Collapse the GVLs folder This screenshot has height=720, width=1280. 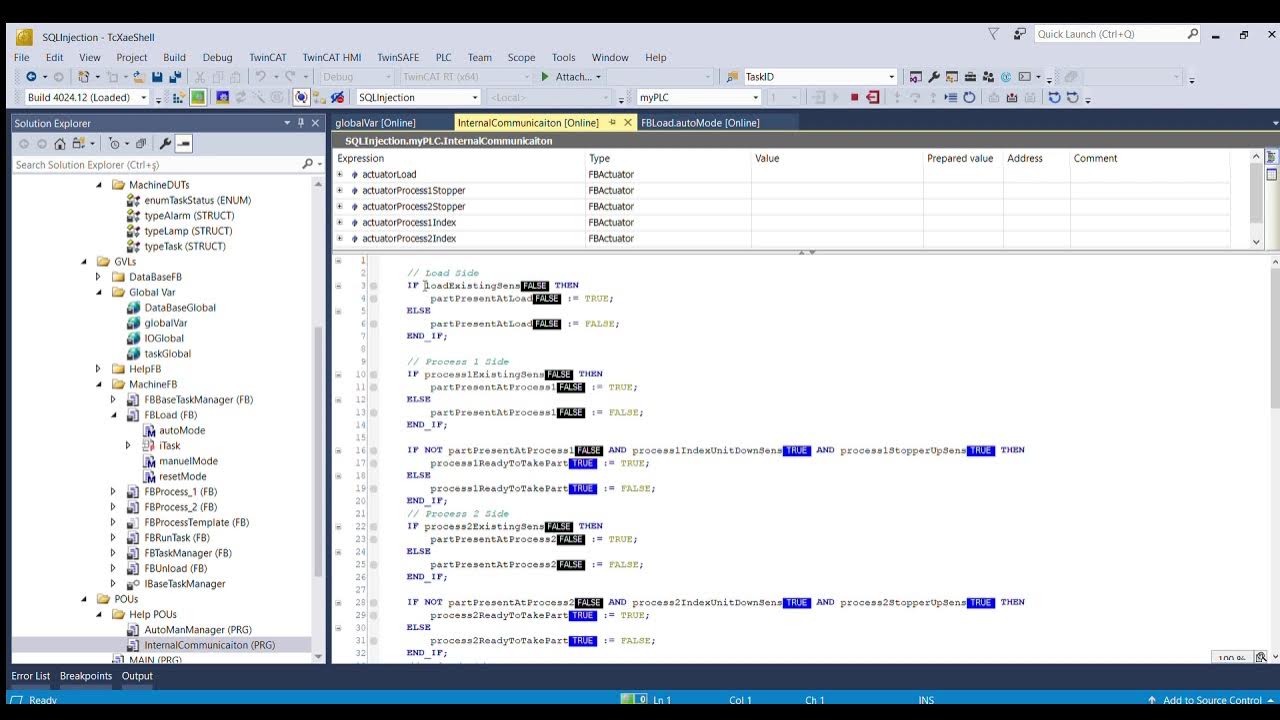coord(84,262)
